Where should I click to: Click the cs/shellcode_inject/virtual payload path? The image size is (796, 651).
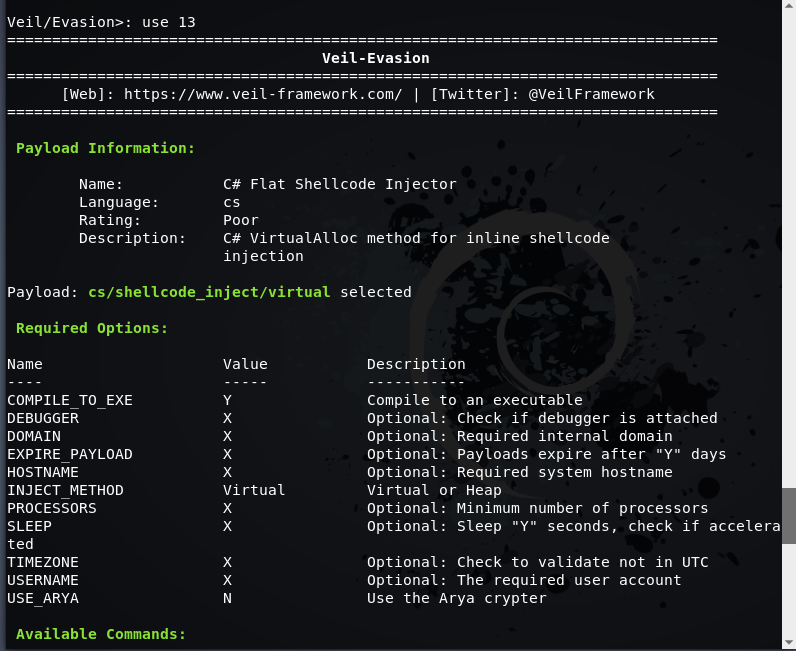tap(210, 292)
